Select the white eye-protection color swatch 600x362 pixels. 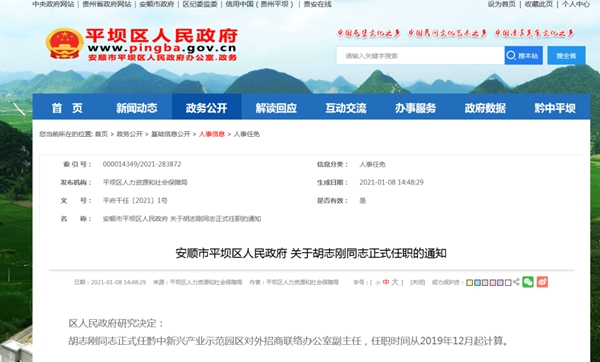pos(508,283)
